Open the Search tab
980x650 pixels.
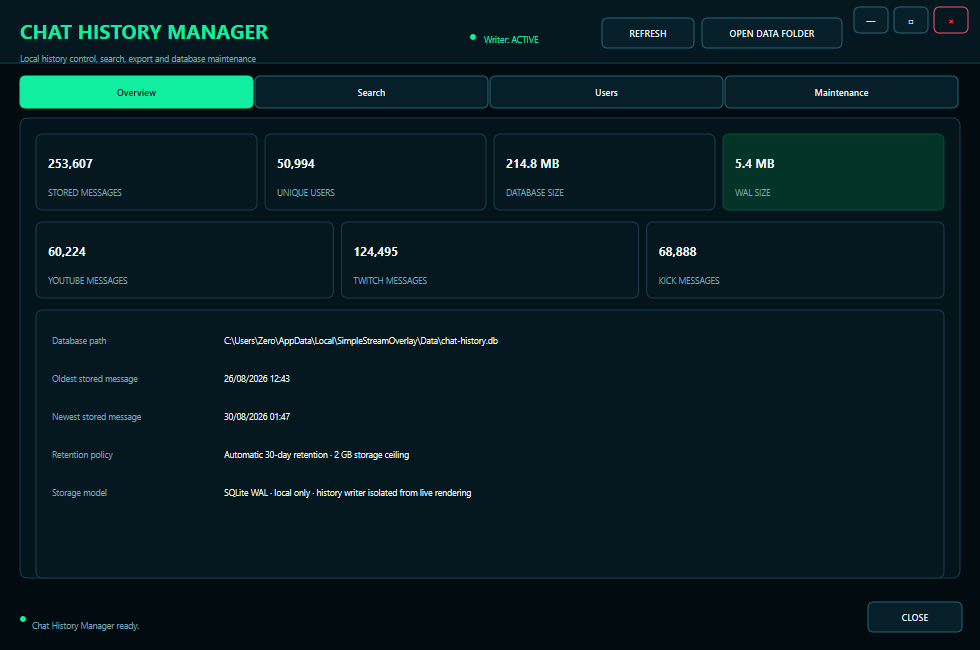click(x=371, y=92)
